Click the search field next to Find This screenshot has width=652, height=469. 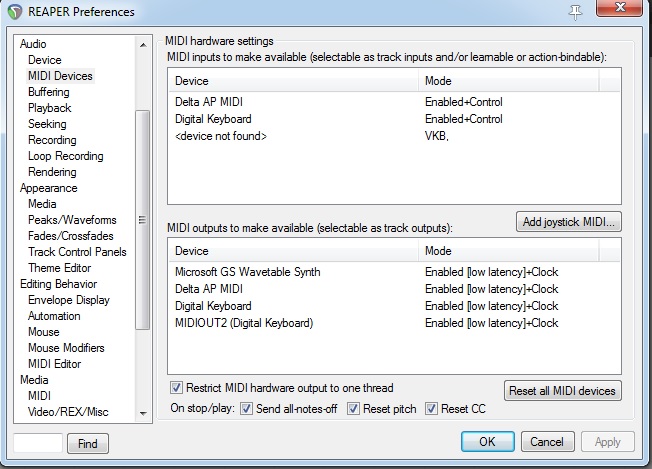point(39,443)
